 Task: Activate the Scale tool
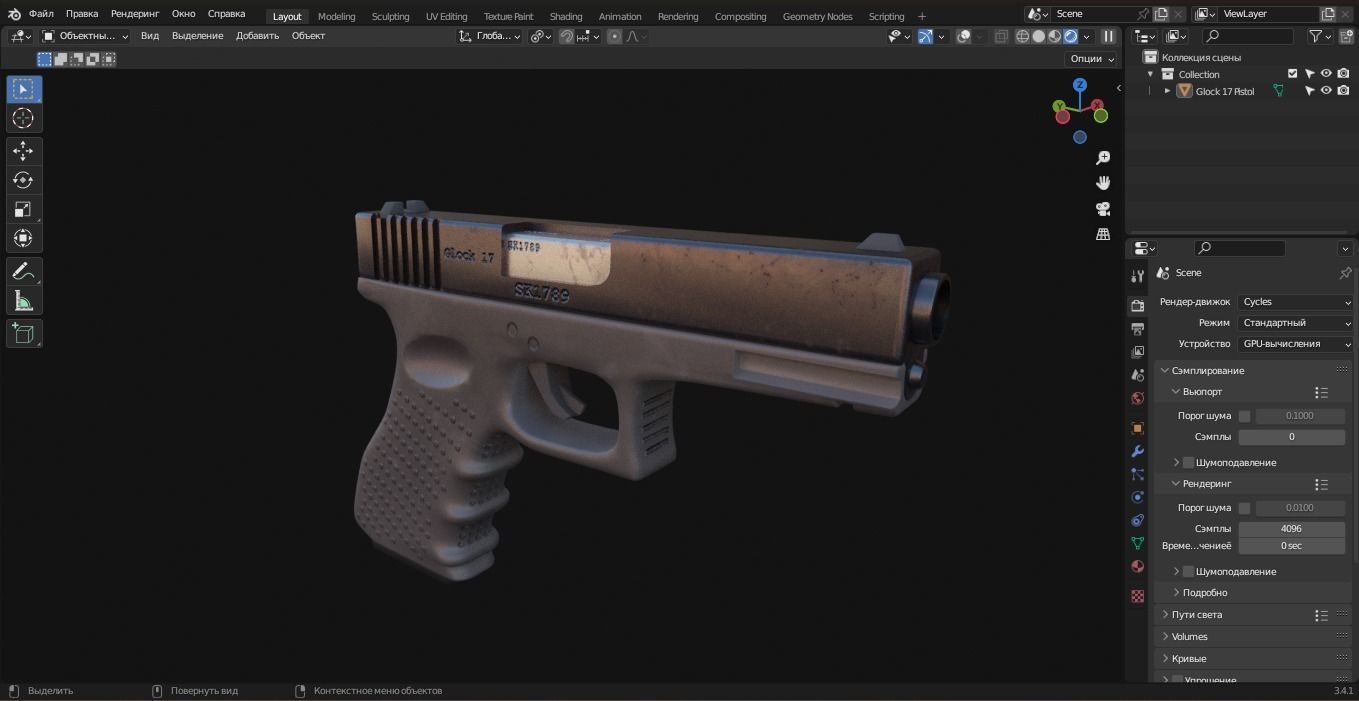[x=24, y=209]
